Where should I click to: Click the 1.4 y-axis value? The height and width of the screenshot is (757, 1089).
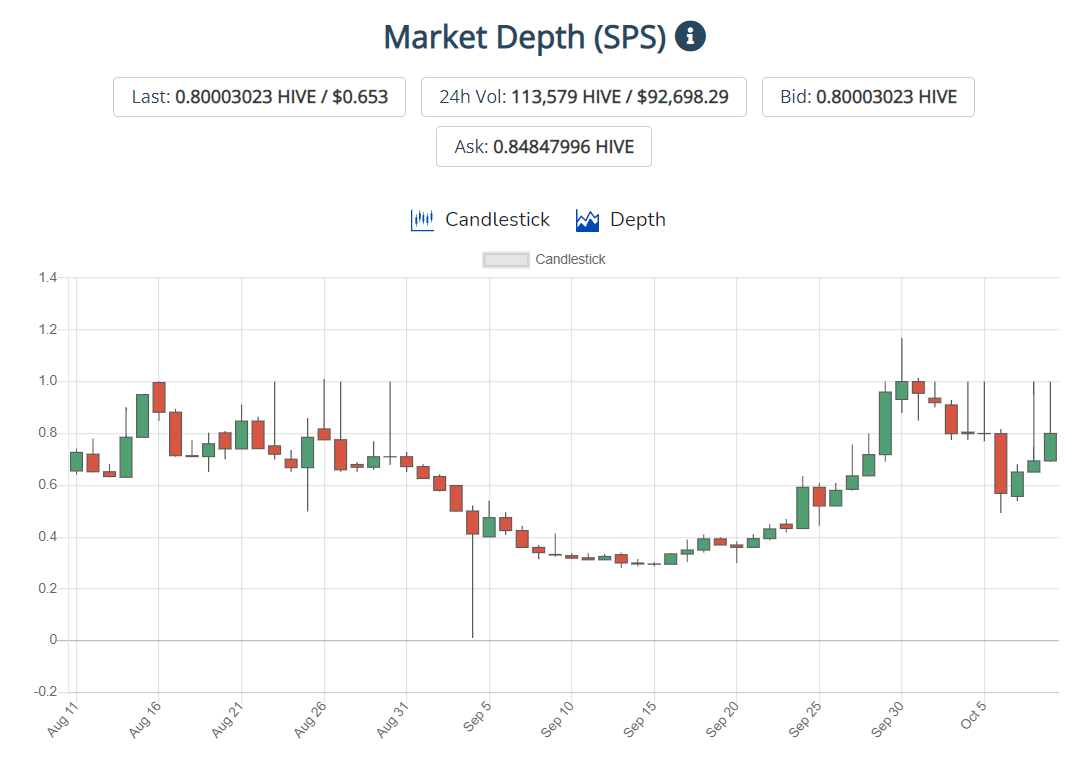tap(48, 278)
